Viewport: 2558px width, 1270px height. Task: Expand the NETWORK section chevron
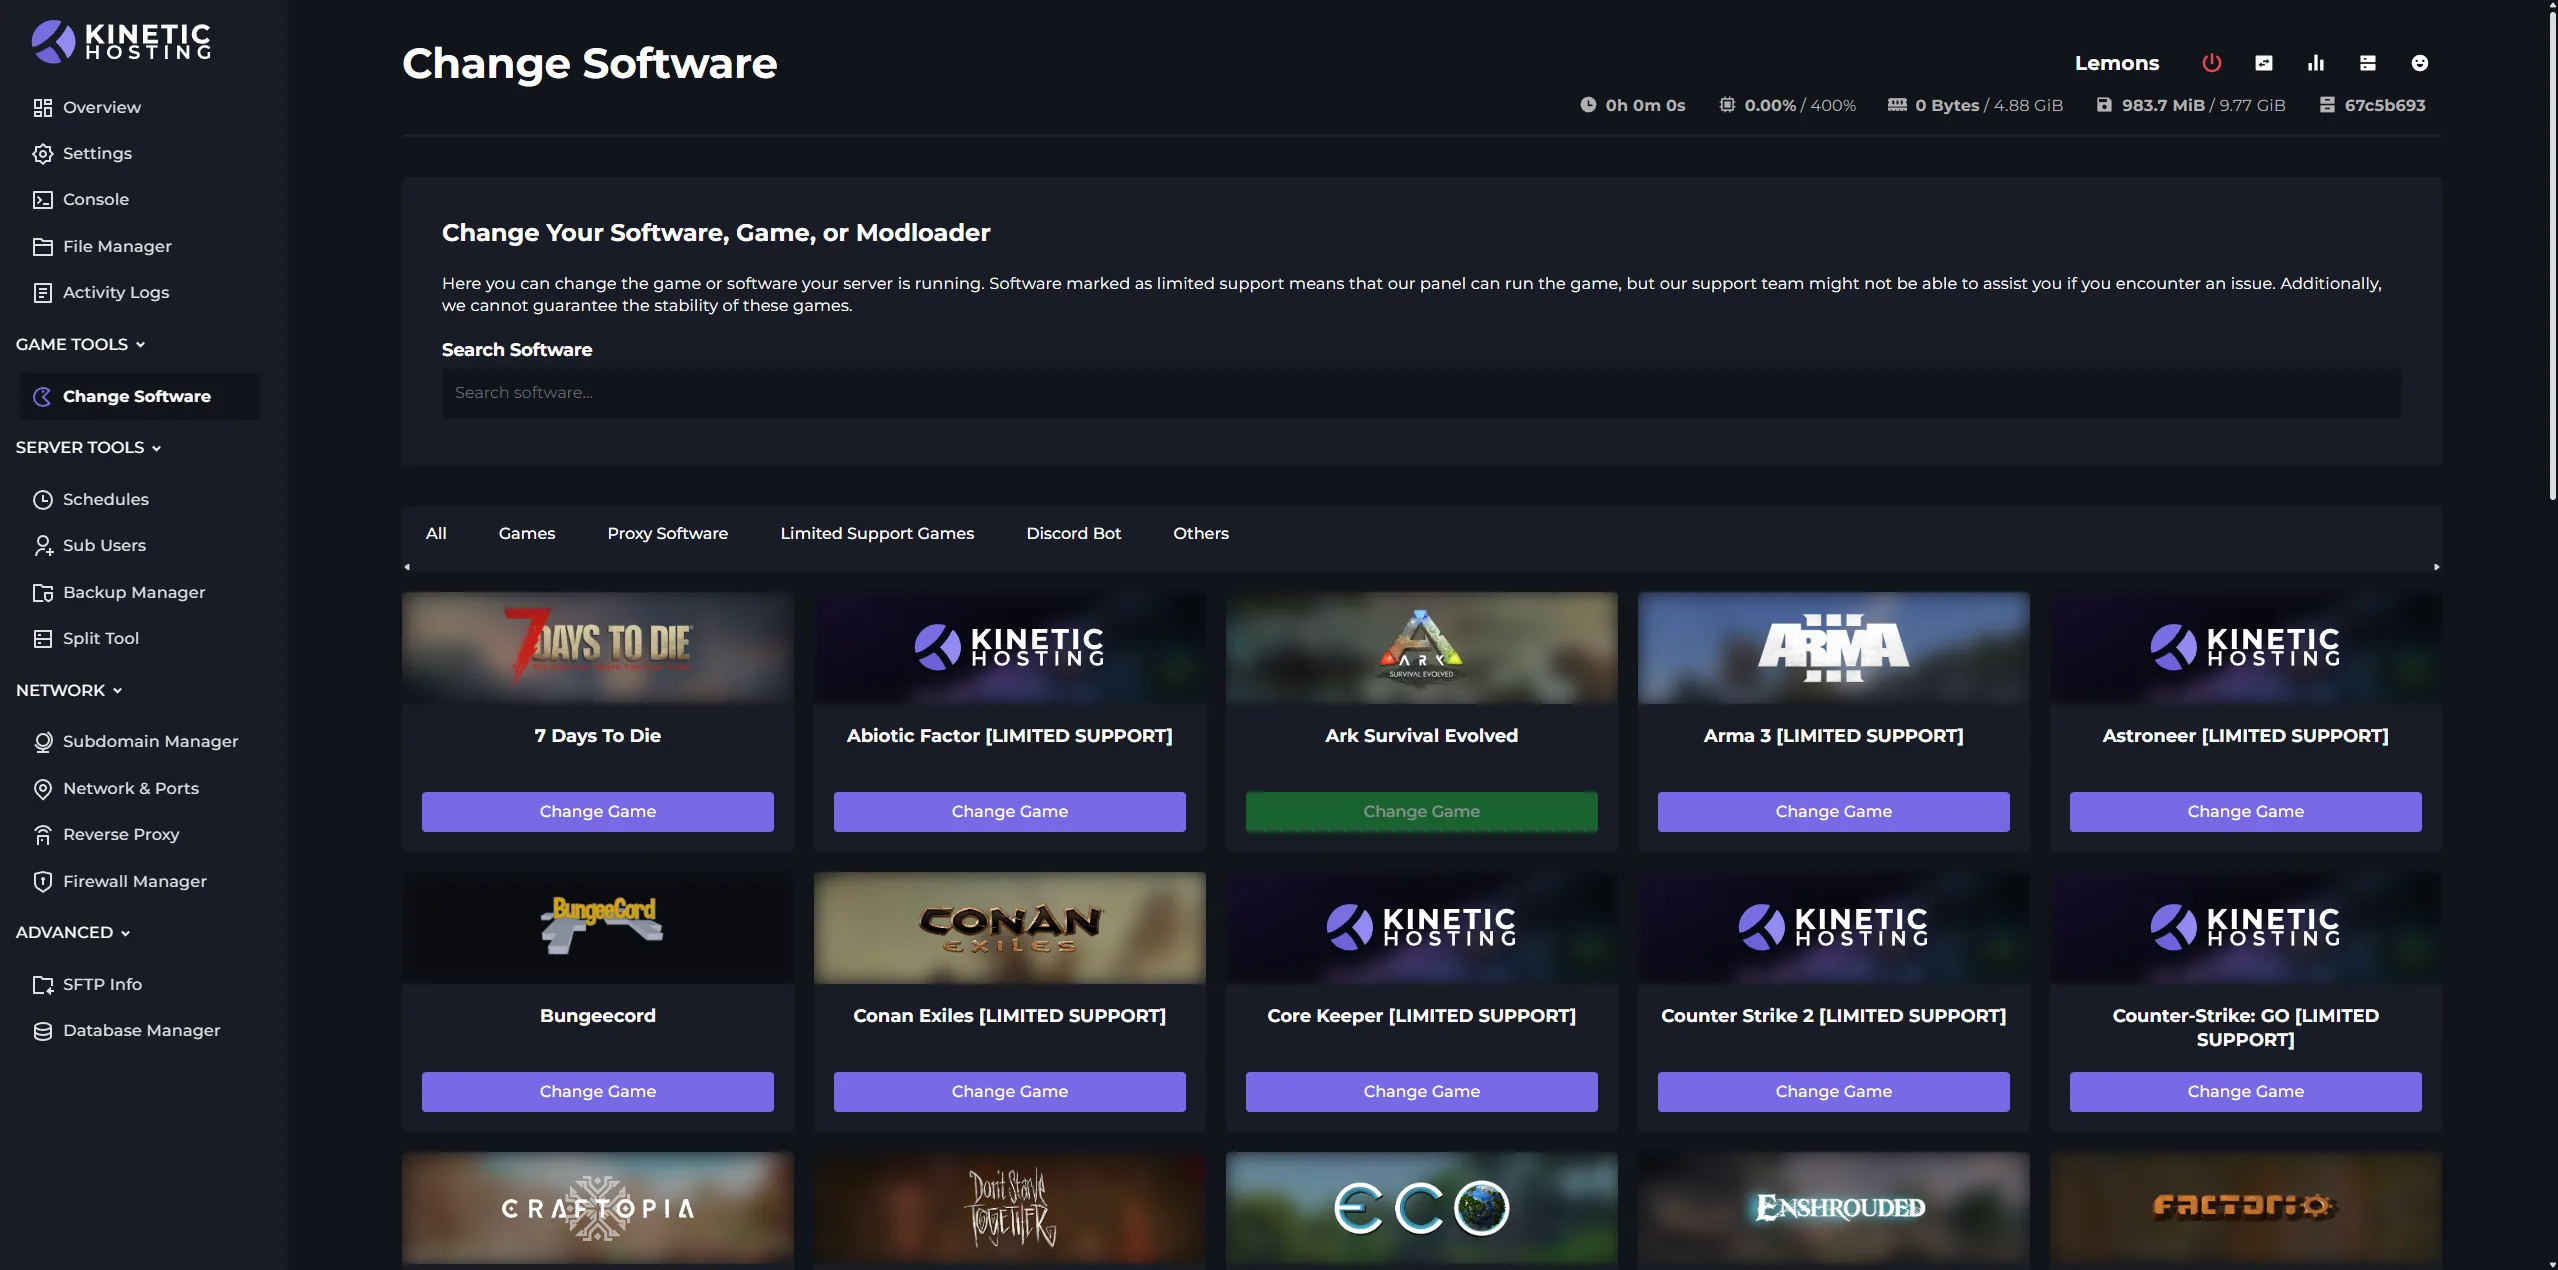[117, 690]
